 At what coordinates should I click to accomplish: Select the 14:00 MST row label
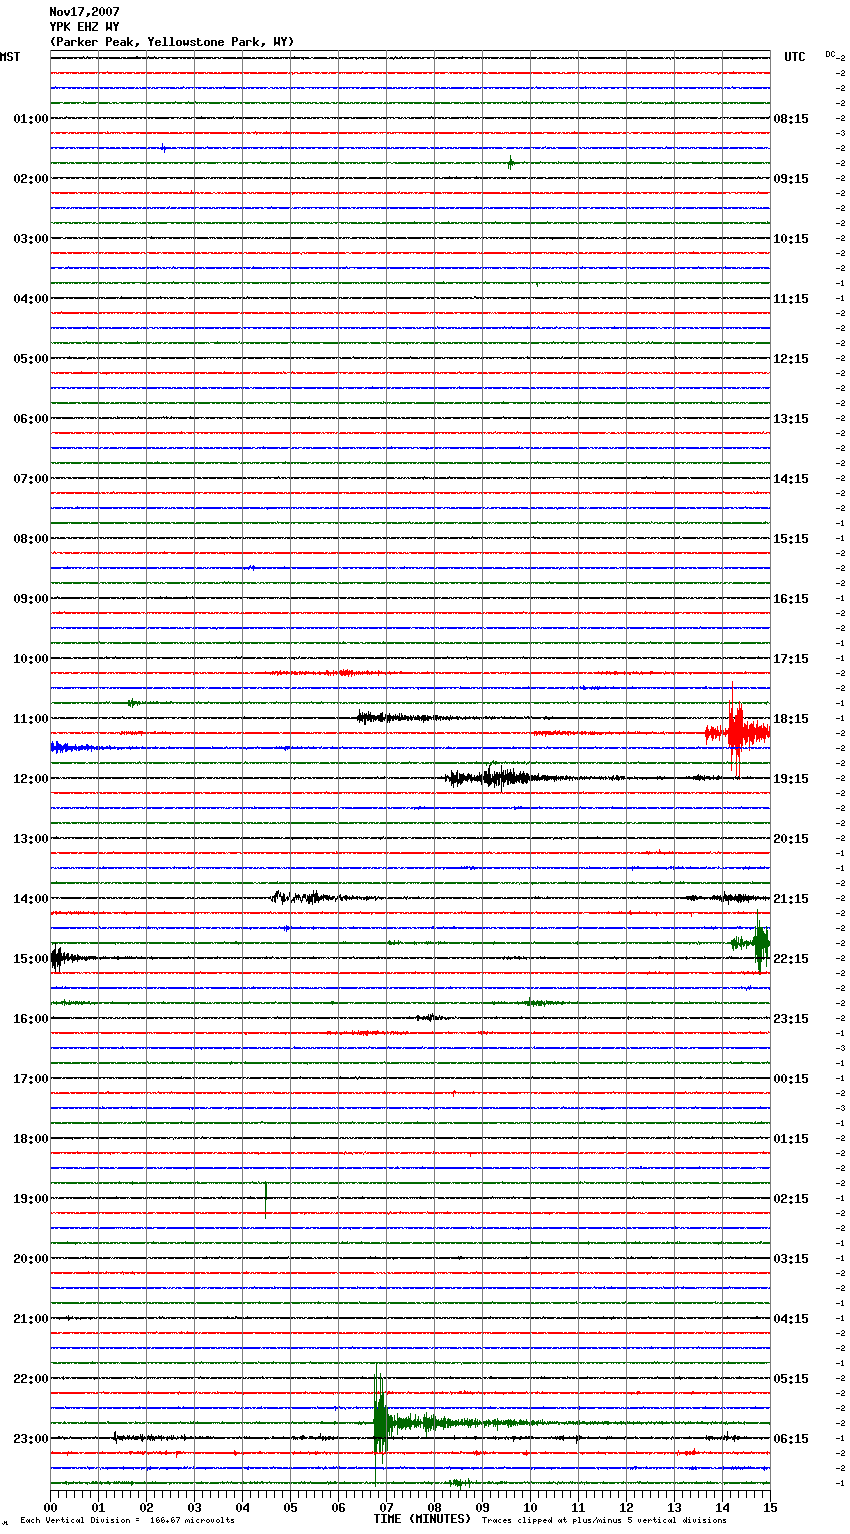[x=31, y=899]
